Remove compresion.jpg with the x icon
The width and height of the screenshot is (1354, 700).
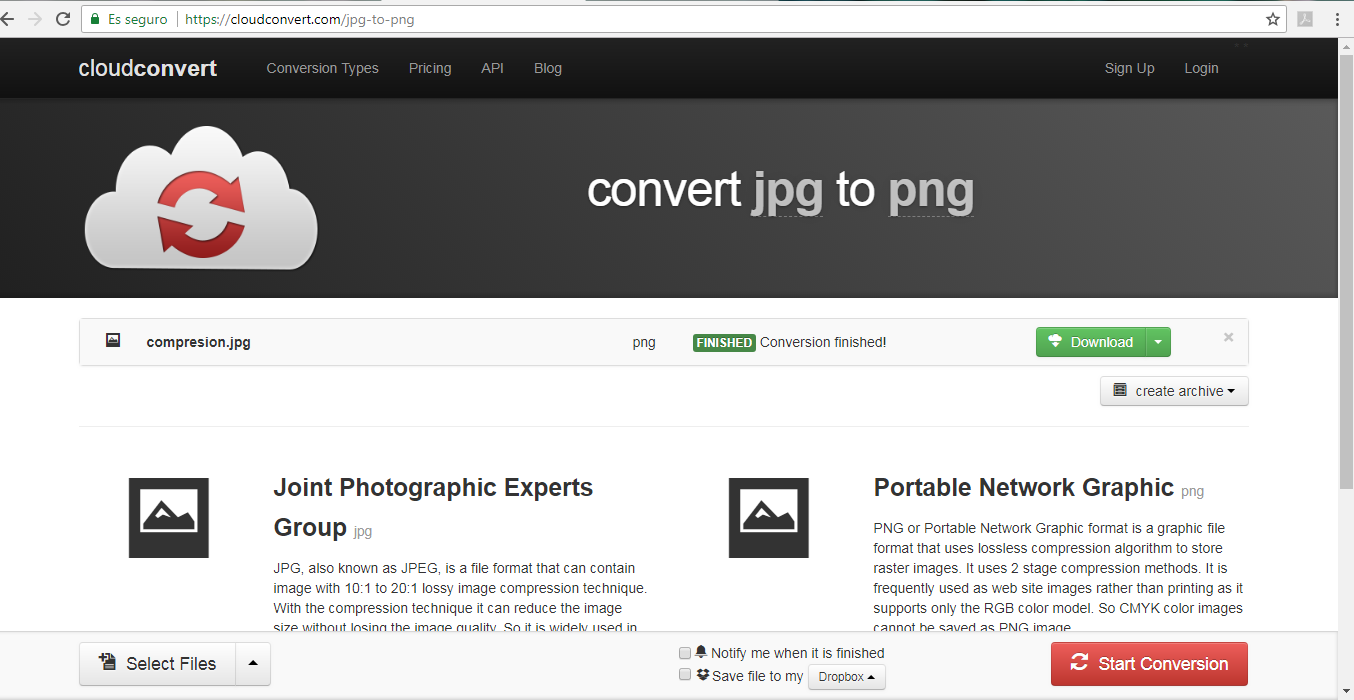tap(1229, 337)
